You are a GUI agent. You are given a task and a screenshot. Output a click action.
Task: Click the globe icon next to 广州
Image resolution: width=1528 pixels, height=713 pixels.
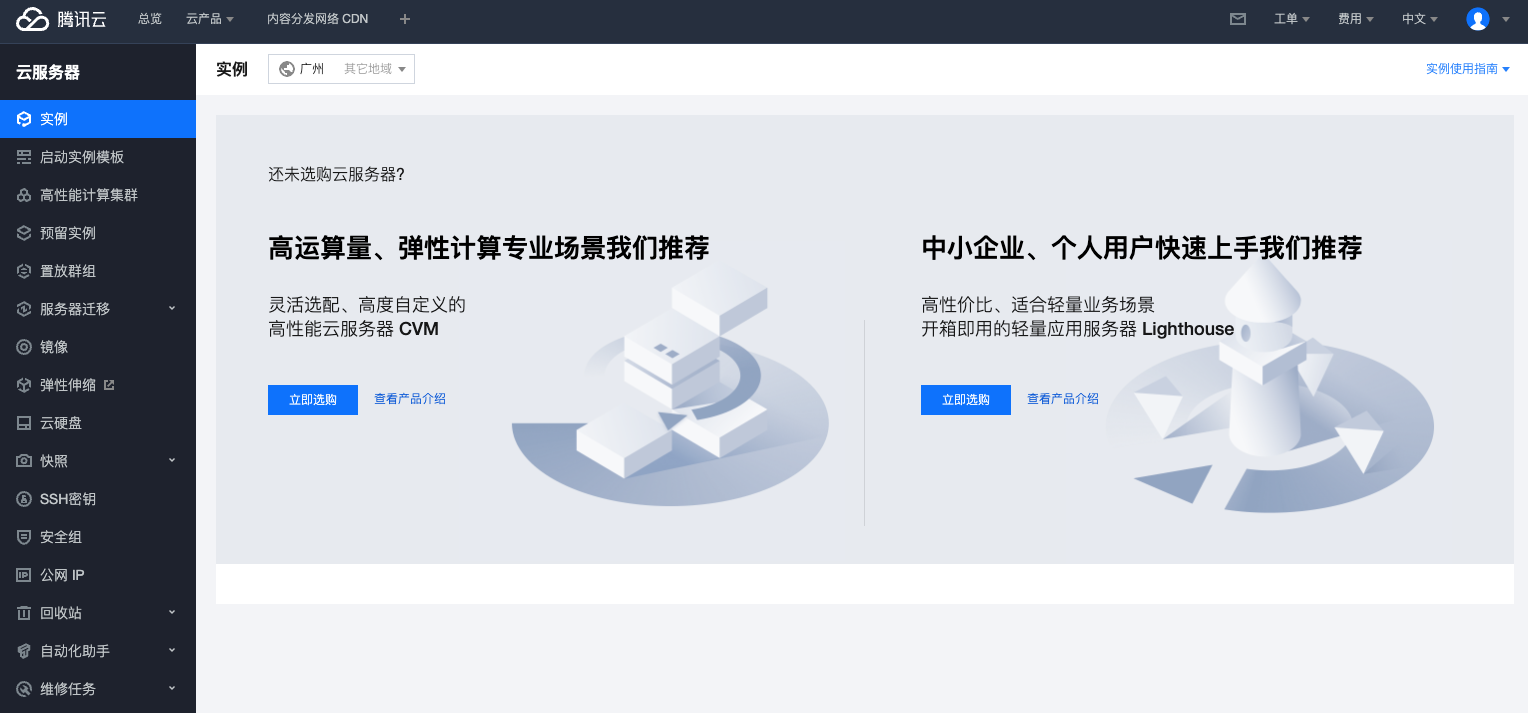click(x=287, y=69)
